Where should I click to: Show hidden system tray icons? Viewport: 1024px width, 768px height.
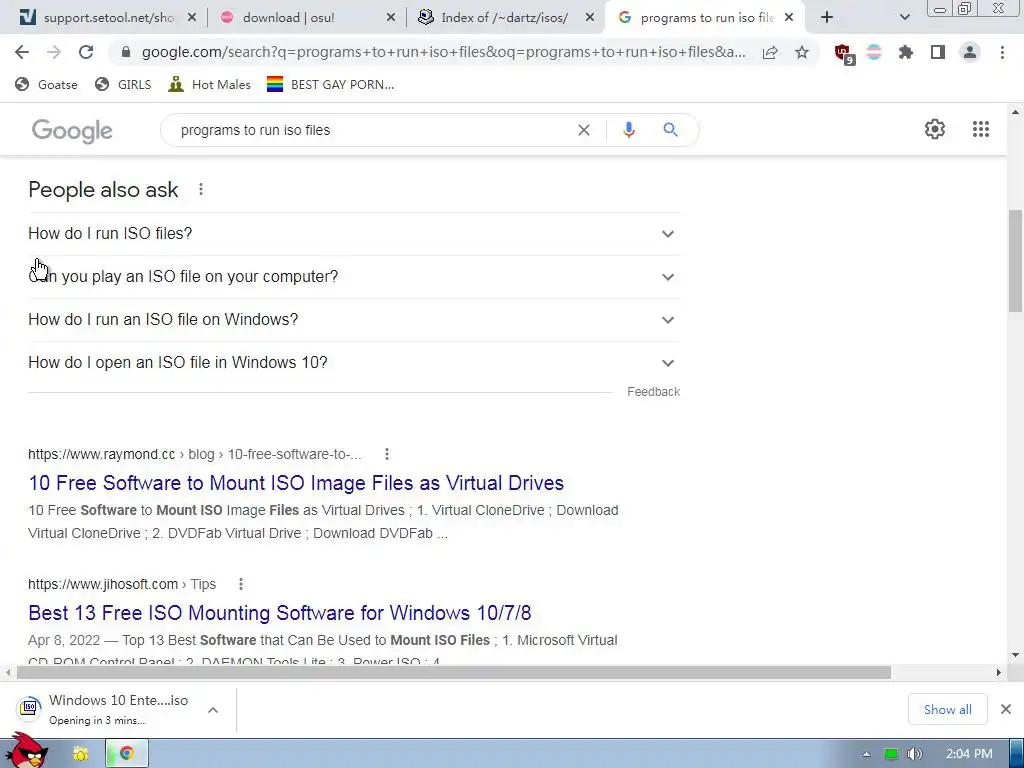[x=866, y=754]
